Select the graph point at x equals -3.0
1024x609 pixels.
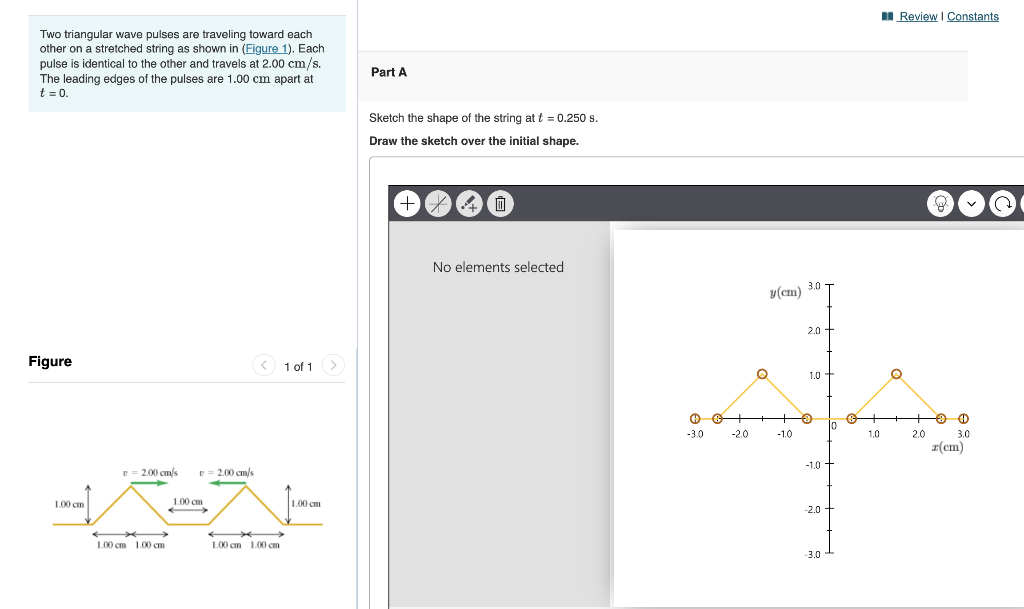point(695,419)
